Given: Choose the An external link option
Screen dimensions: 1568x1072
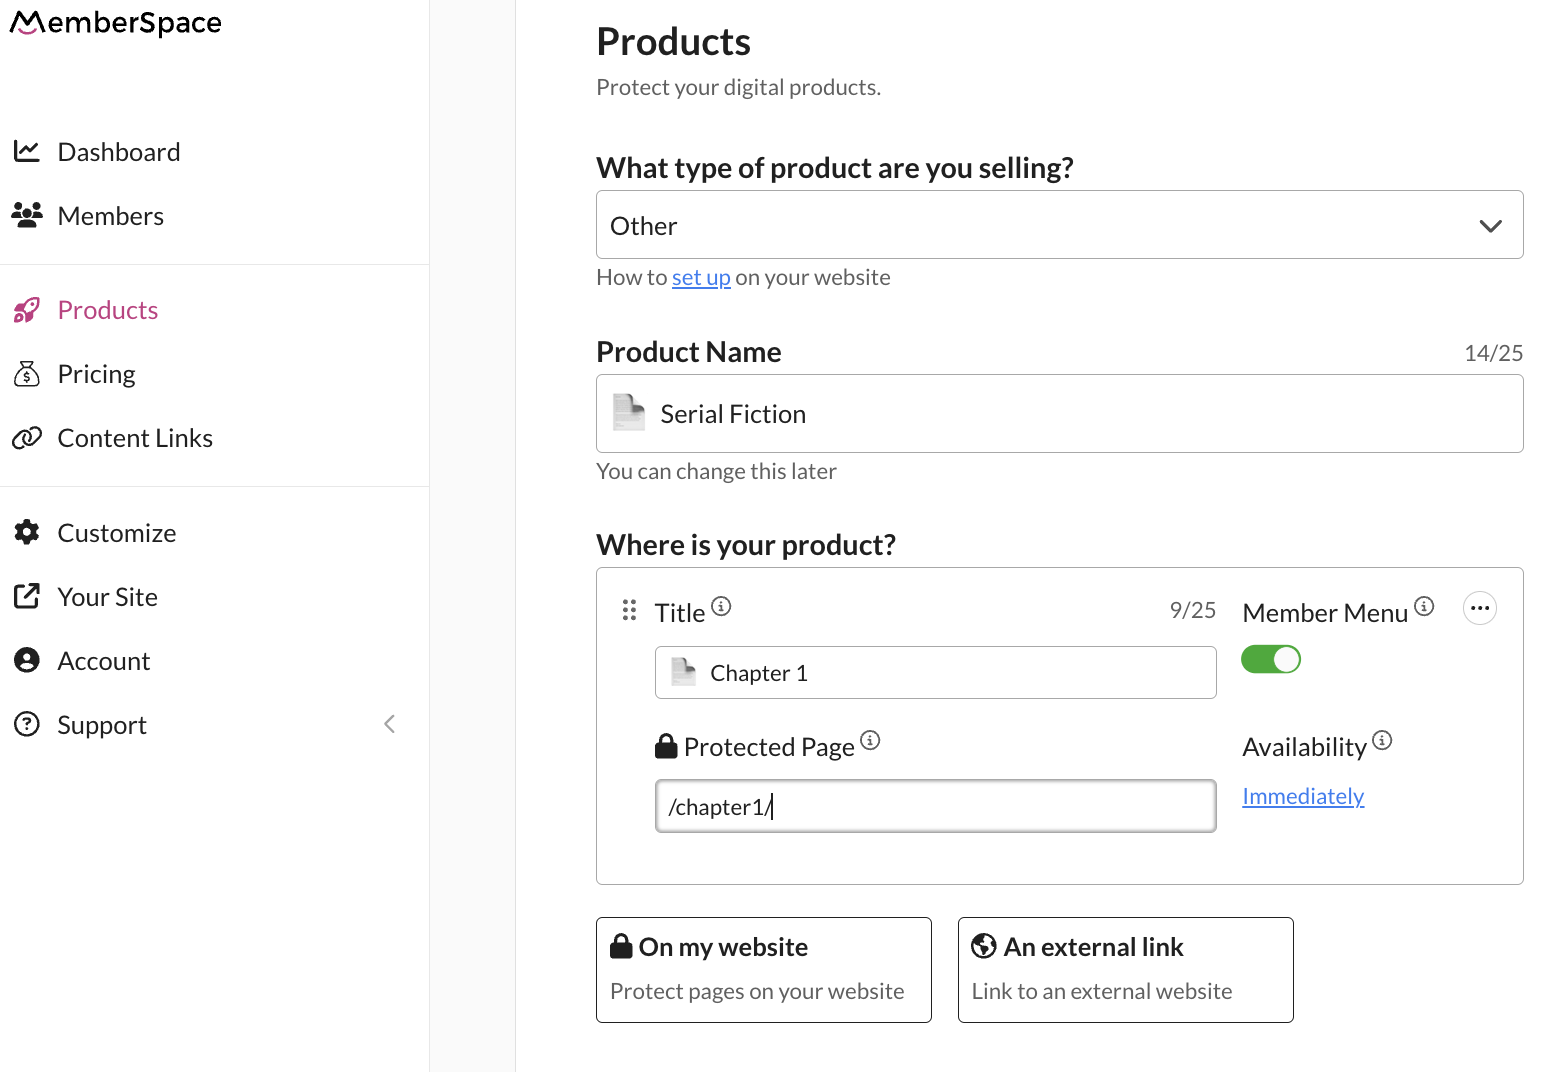Looking at the screenshot, I should click(1125, 969).
